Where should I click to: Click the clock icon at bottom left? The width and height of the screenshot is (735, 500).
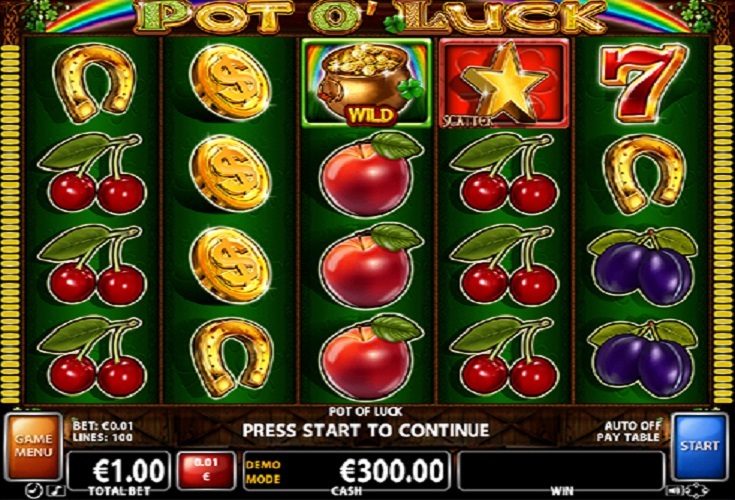click(x=34, y=491)
